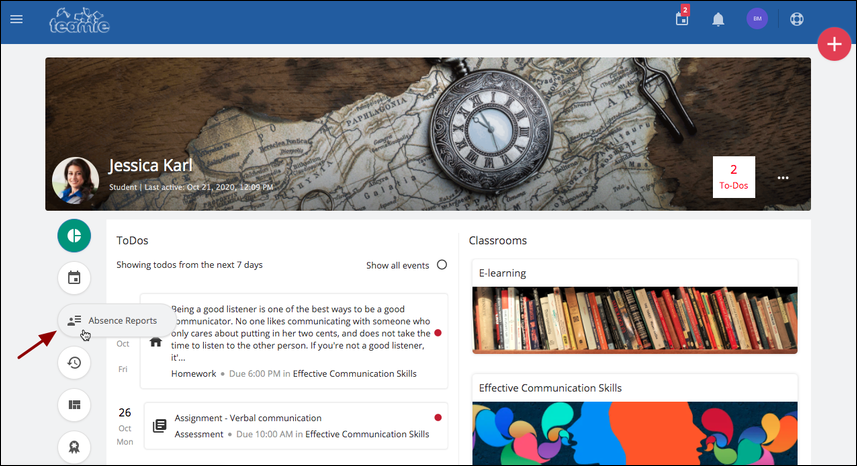Image resolution: width=857 pixels, height=466 pixels.
Task: Open the calendar sidebar icon
Action: (x=74, y=278)
